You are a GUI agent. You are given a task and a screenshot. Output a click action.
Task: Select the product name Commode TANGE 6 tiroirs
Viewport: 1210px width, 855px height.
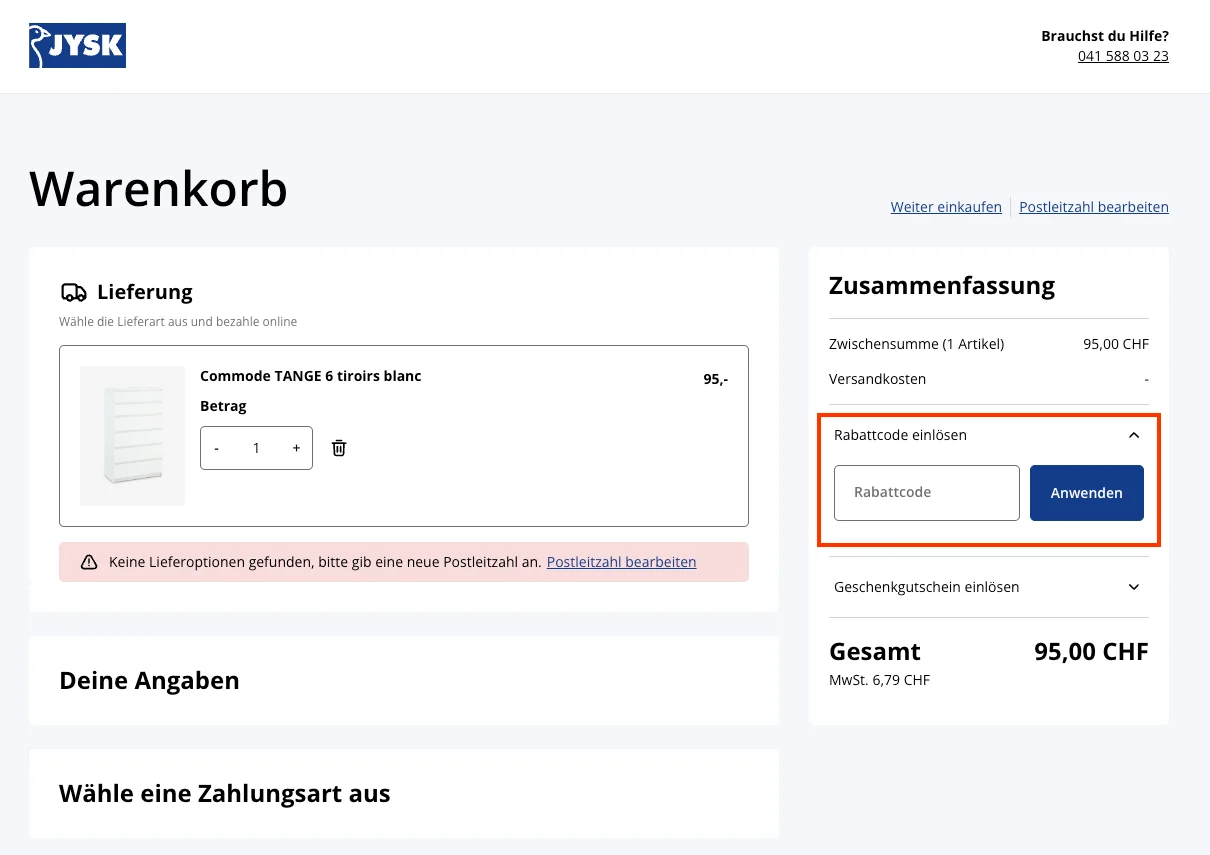[x=311, y=376]
